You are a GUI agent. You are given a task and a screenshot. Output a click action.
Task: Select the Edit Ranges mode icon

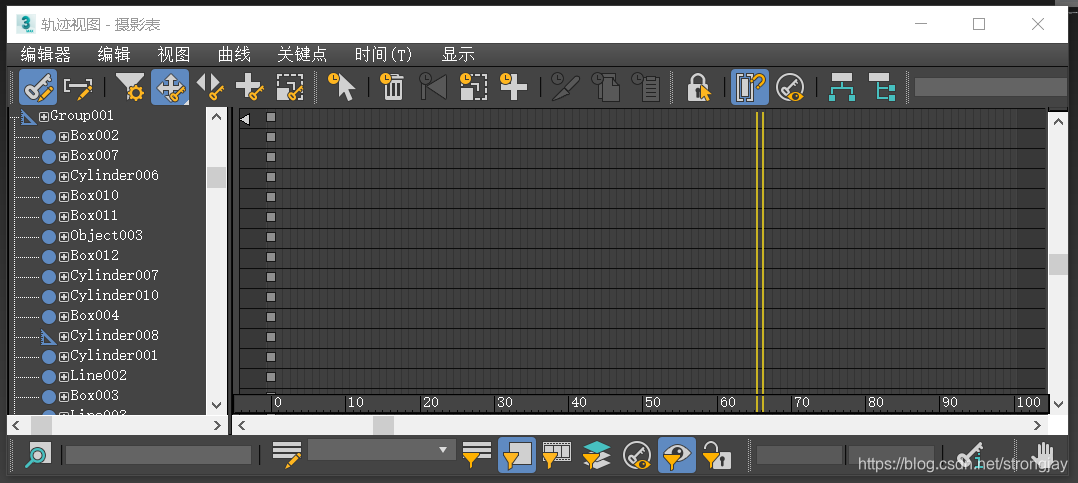[78, 87]
